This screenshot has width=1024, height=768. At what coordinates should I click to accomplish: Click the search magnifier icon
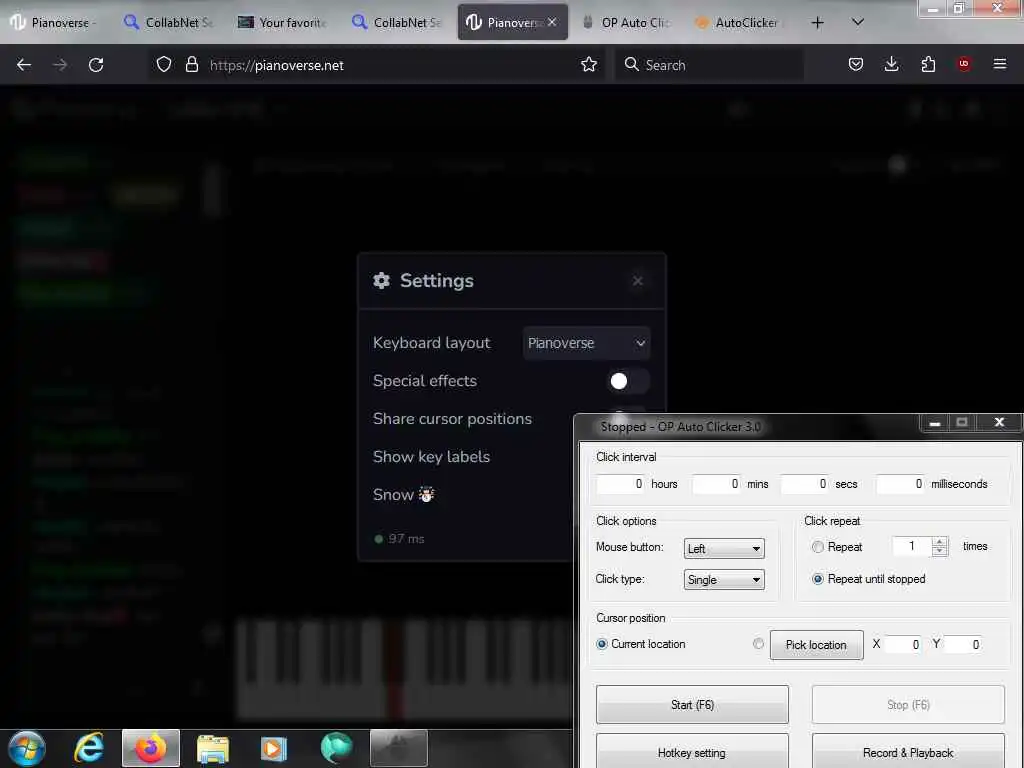pos(632,64)
